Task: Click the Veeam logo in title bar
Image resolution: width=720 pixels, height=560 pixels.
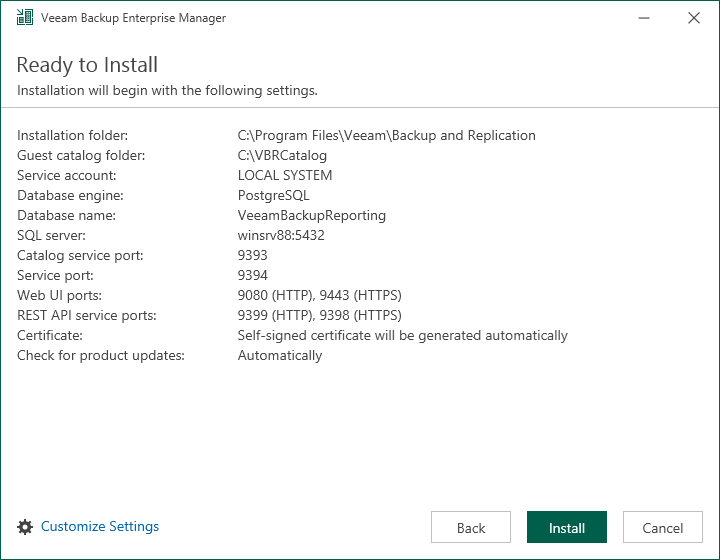Action: click(25, 18)
